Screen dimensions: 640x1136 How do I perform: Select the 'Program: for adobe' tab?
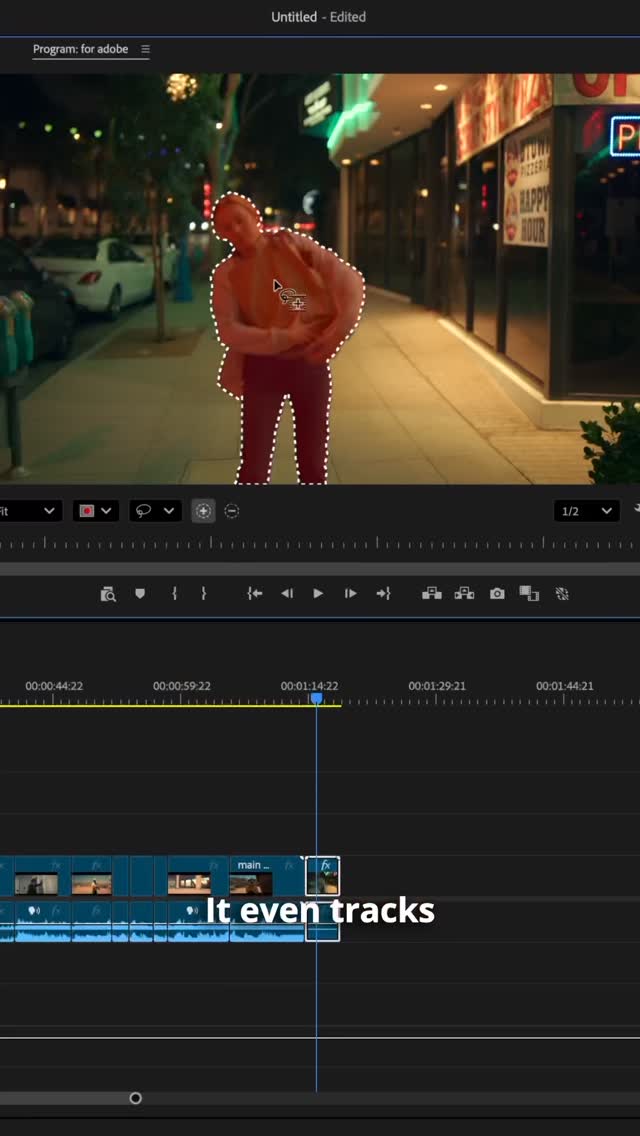point(80,49)
